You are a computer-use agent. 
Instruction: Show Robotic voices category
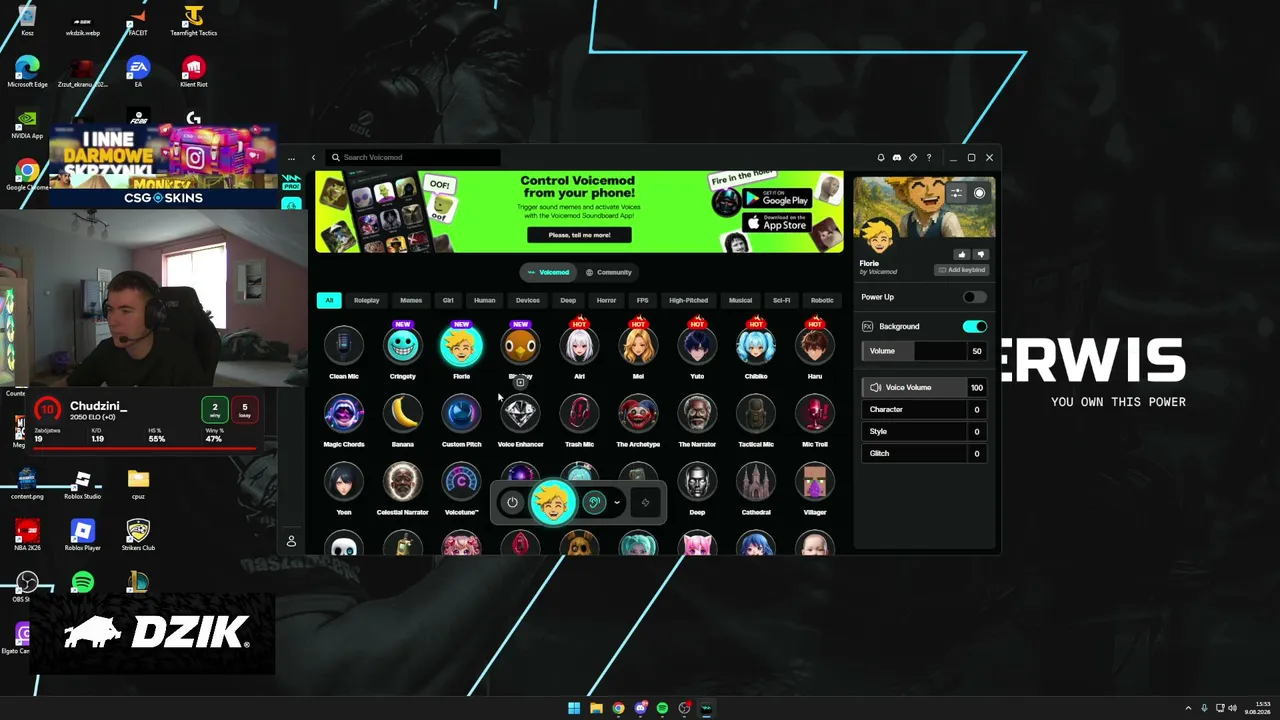(822, 300)
